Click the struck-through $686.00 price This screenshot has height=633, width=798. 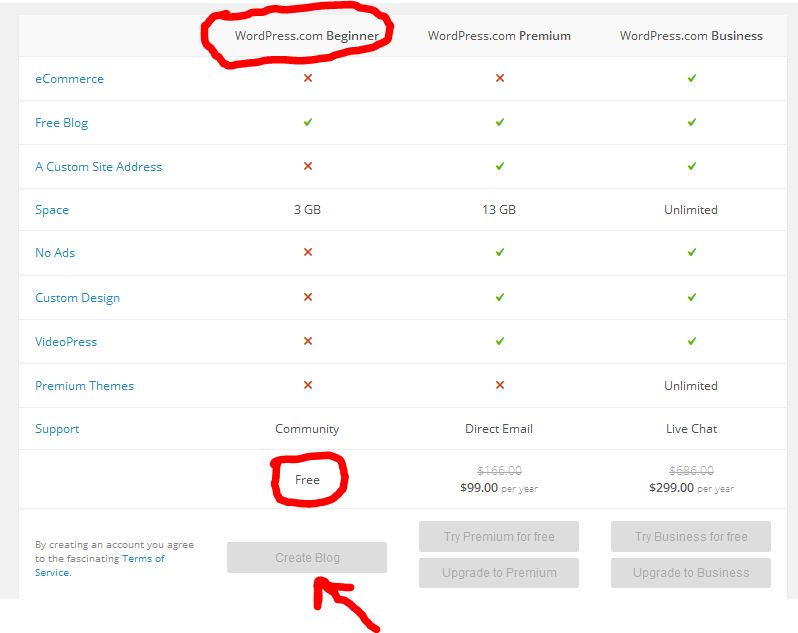pos(691,471)
